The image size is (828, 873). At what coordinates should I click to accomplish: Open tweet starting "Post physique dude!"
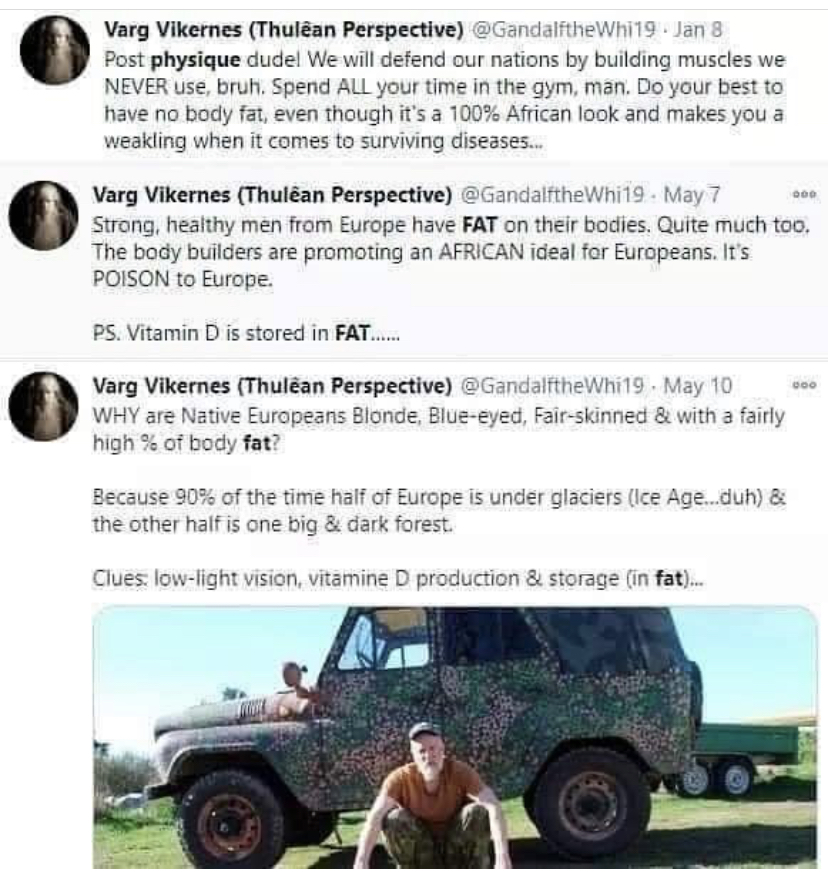pos(444,100)
